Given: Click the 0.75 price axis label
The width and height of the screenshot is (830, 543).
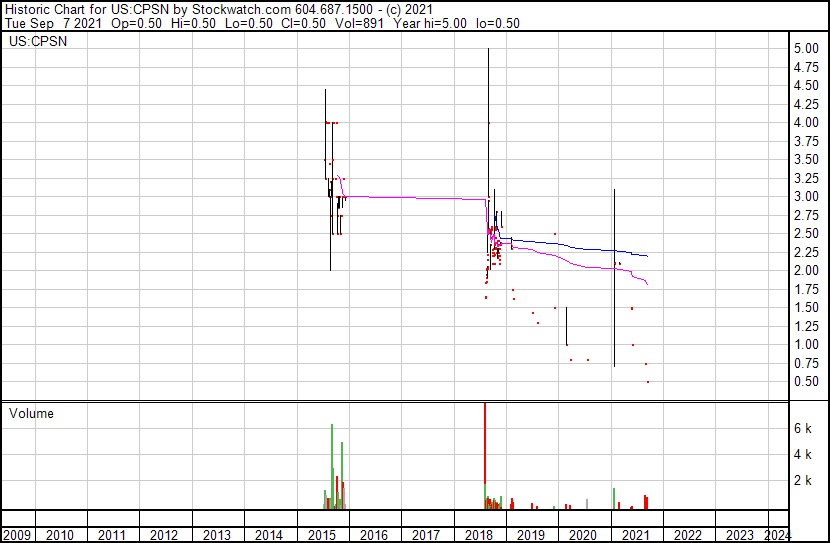Looking at the screenshot, I should coord(806,364).
